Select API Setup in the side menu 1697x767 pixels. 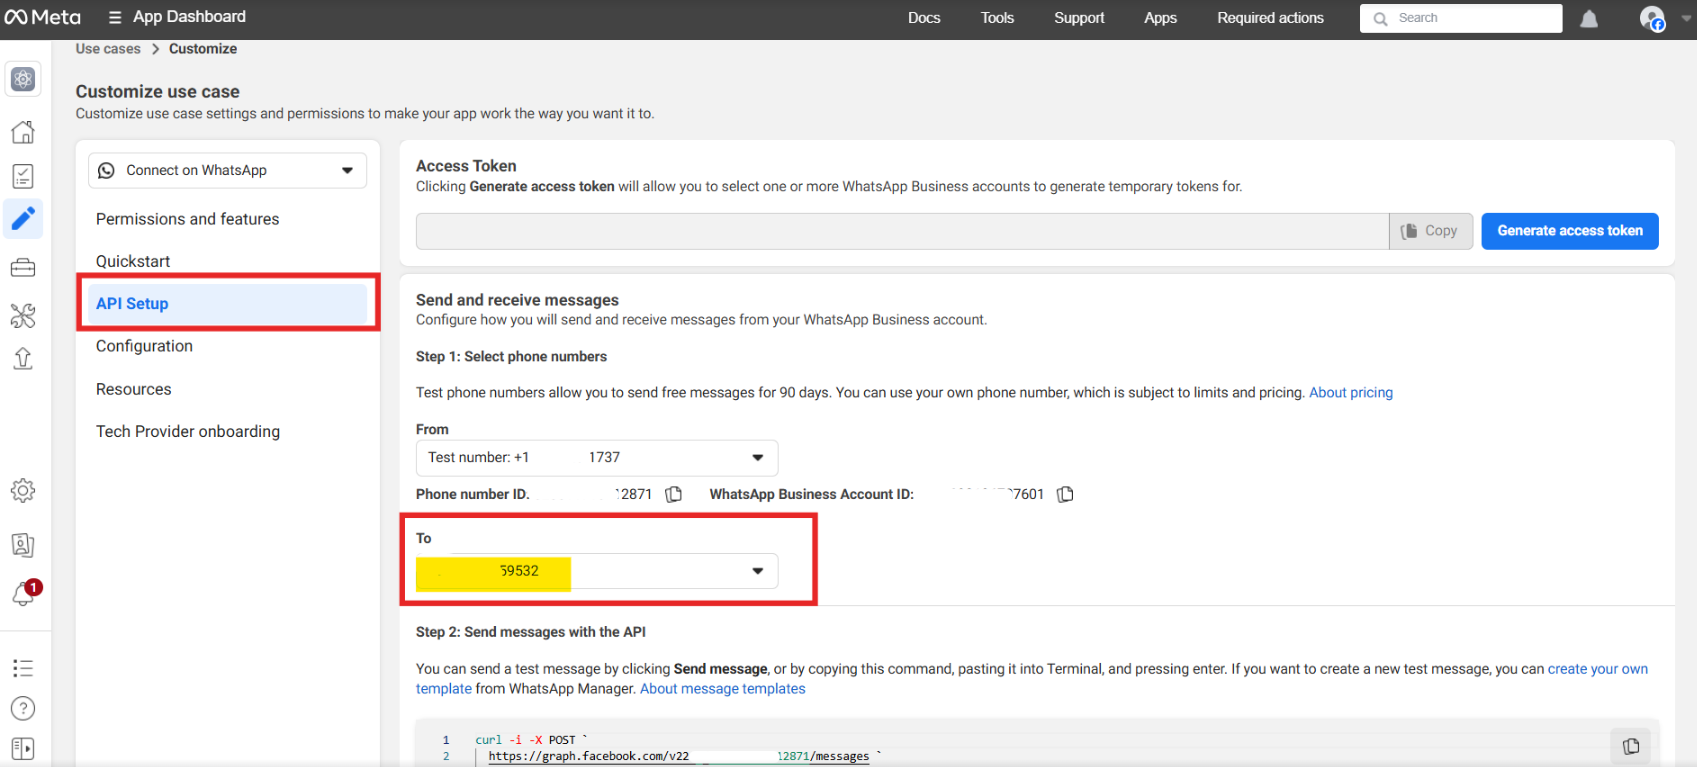click(x=132, y=304)
